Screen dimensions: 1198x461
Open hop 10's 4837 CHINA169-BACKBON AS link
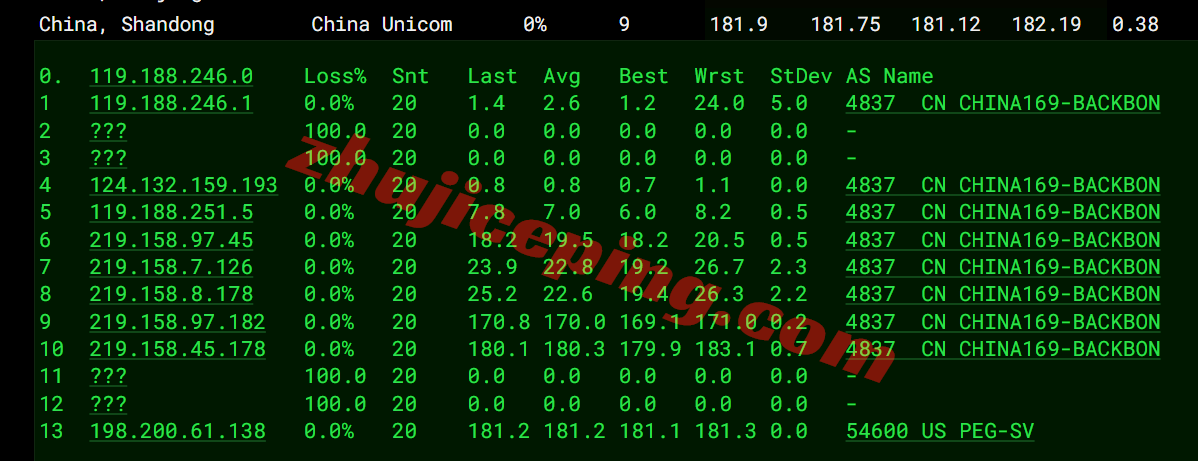pos(1003,349)
